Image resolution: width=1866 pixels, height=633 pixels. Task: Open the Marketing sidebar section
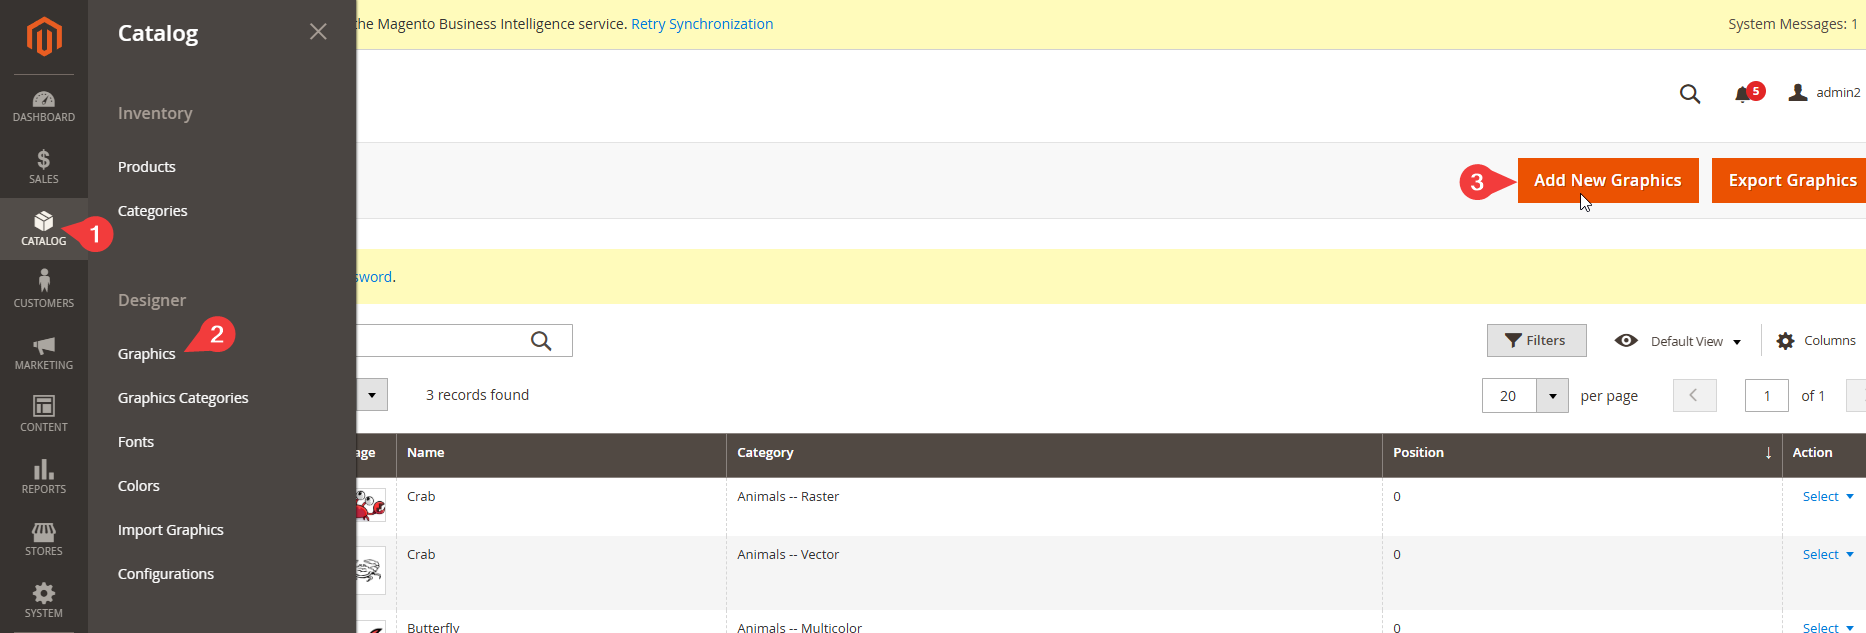pos(44,353)
